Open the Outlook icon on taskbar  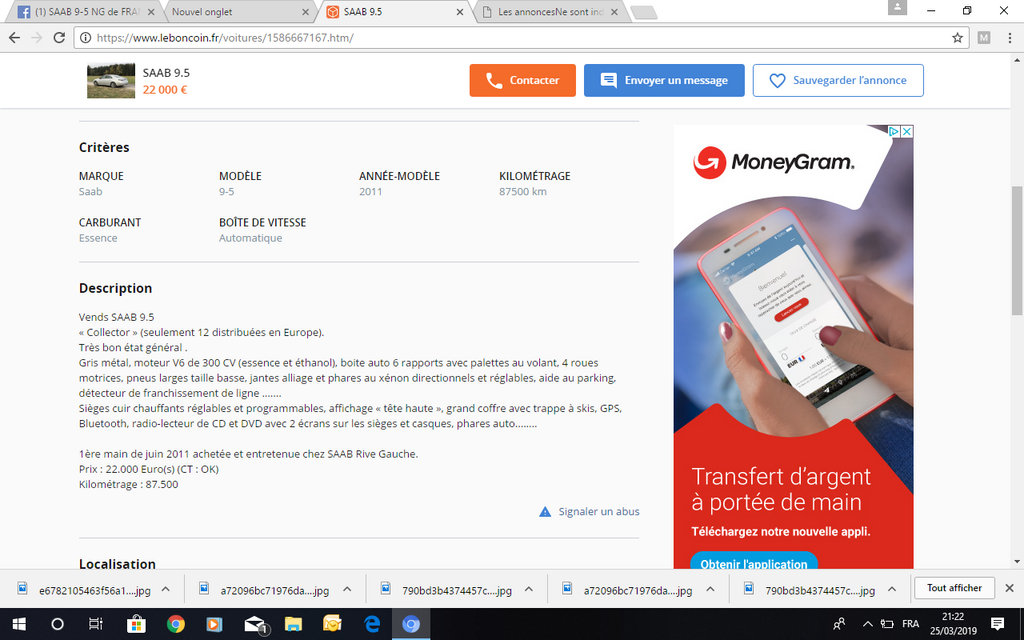tap(332, 624)
